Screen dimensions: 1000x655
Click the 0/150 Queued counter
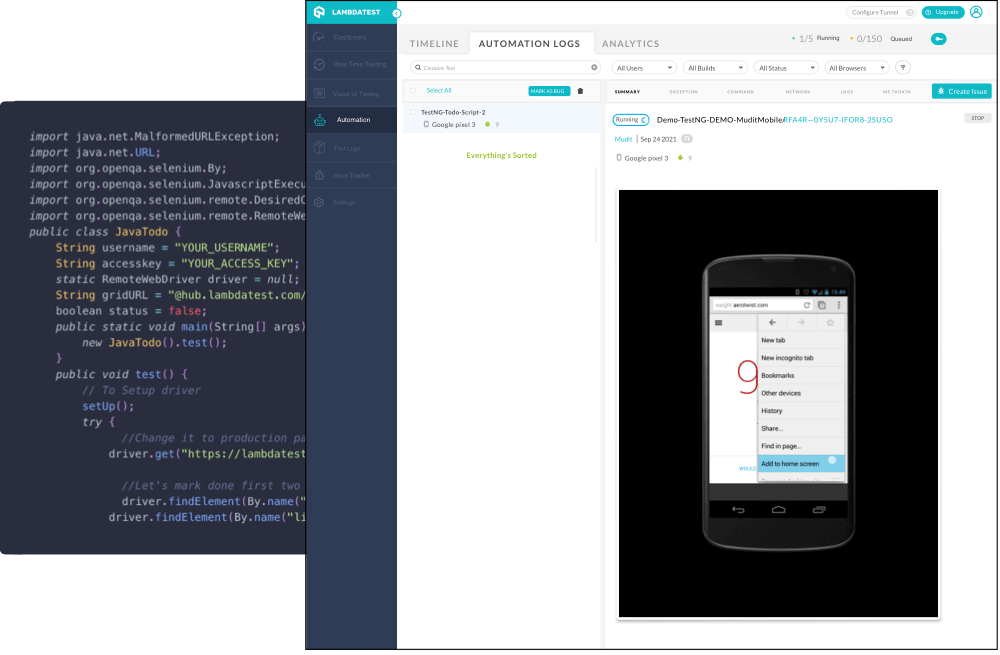coord(882,39)
